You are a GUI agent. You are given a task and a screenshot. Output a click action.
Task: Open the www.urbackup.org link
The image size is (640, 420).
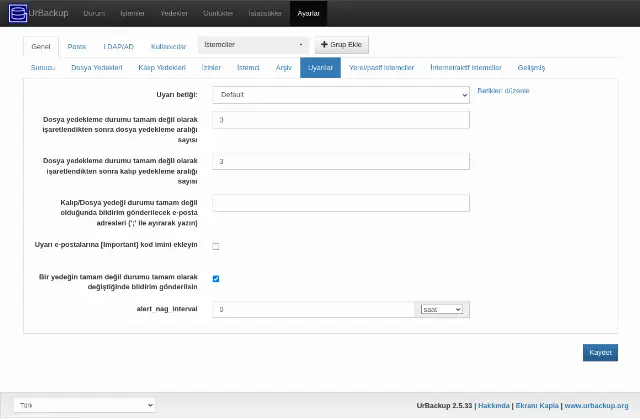[596, 406]
